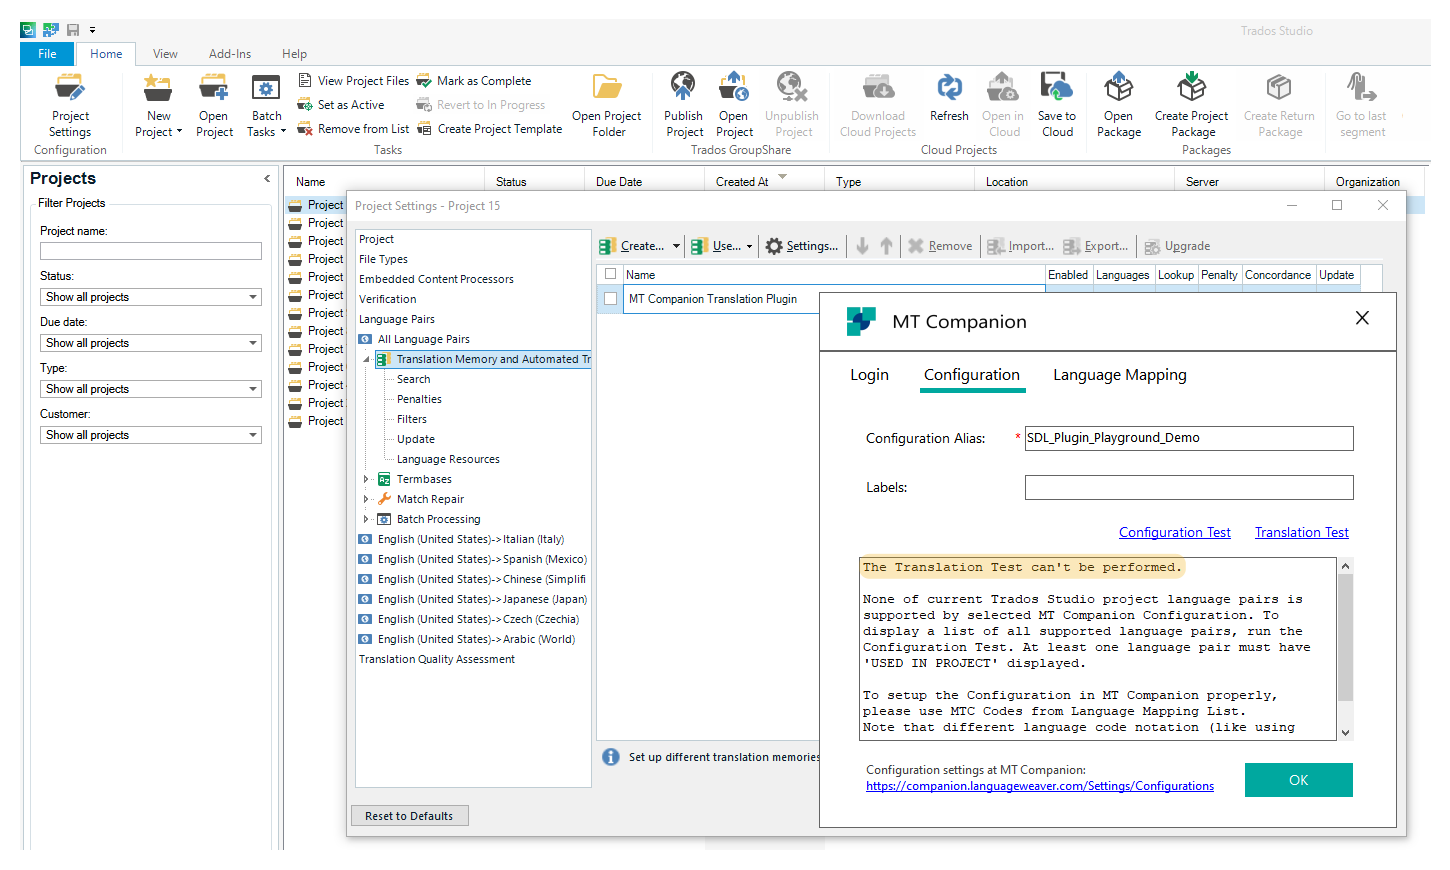Click the Configuration Test link
Image resolution: width=1450 pixels, height=870 pixels.
pyautogui.click(x=1175, y=532)
